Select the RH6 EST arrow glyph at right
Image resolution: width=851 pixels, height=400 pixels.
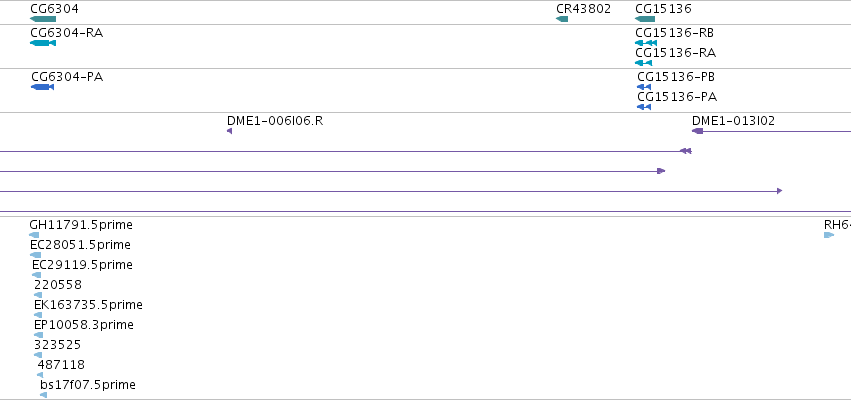(x=829, y=235)
